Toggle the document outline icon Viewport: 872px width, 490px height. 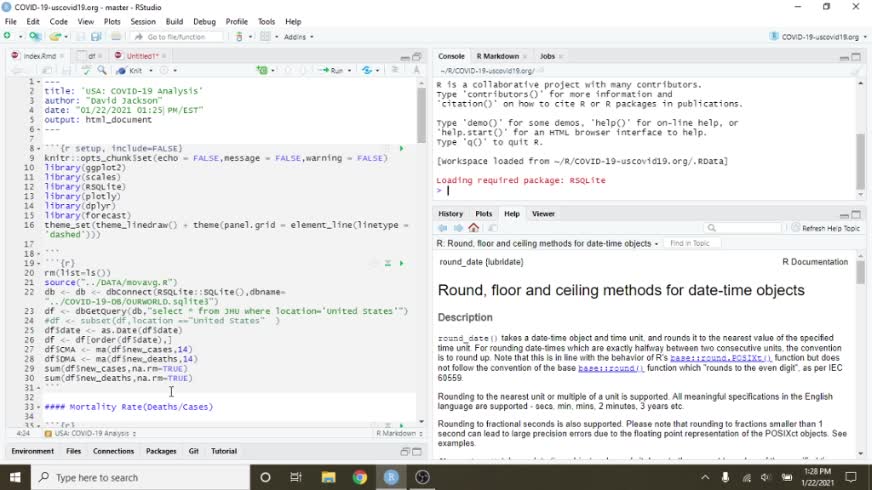(417, 70)
